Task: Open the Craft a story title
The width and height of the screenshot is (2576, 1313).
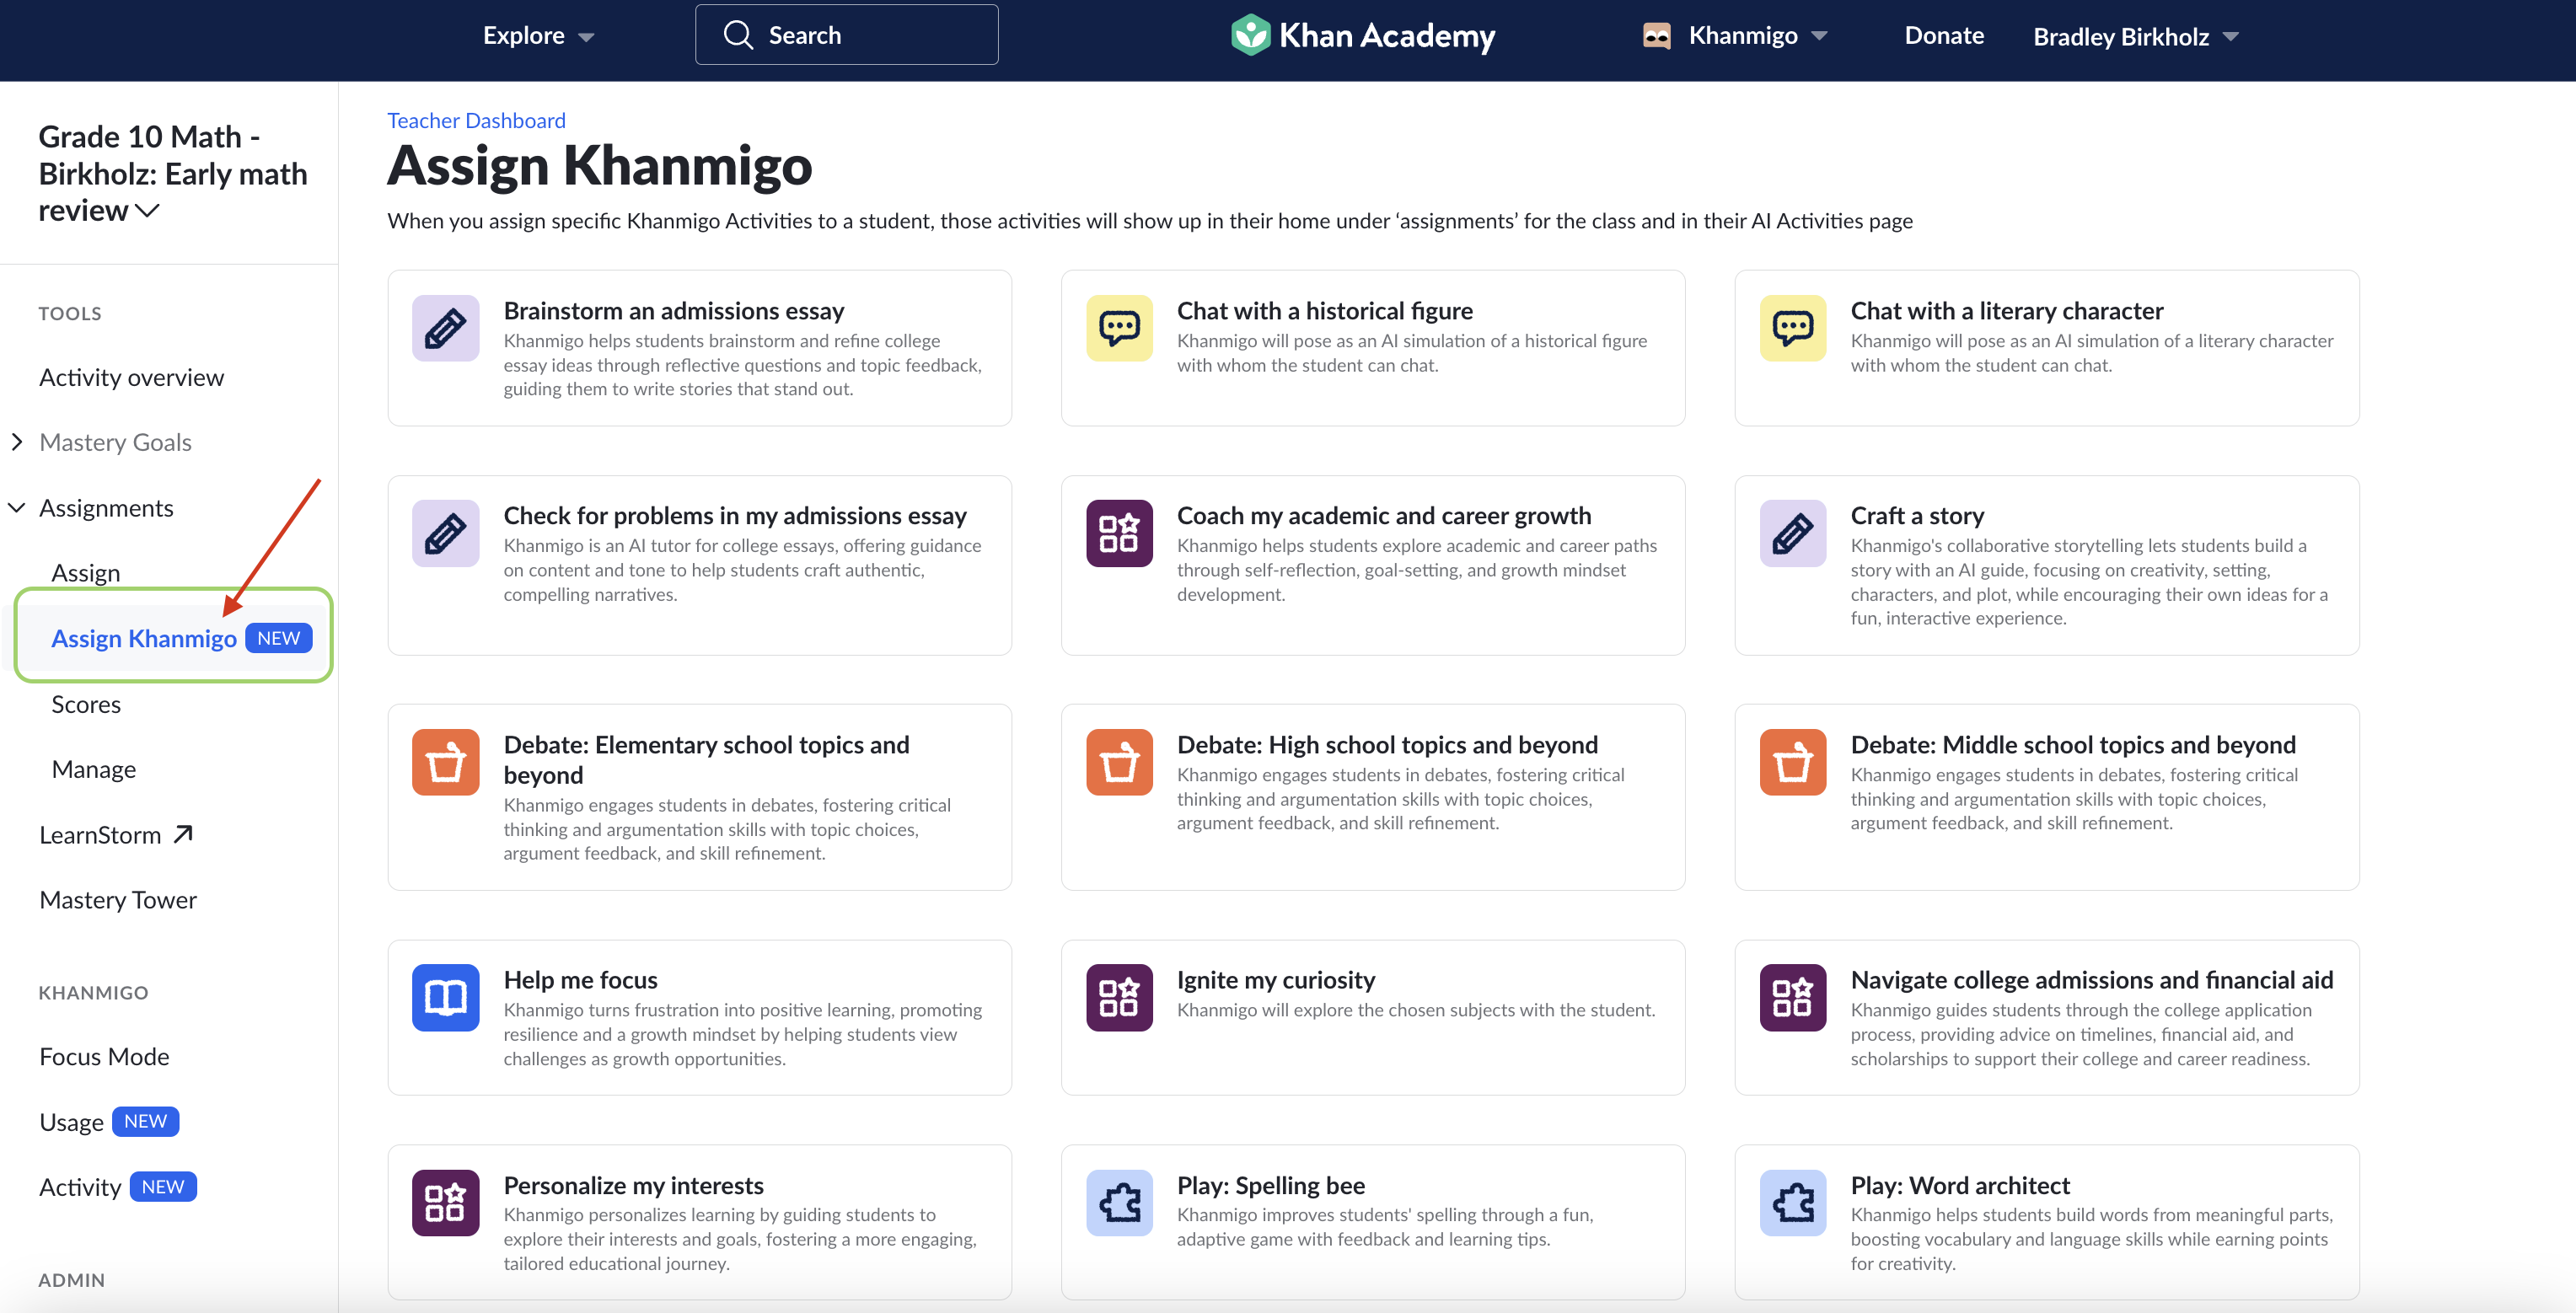Action: pyautogui.click(x=1916, y=516)
